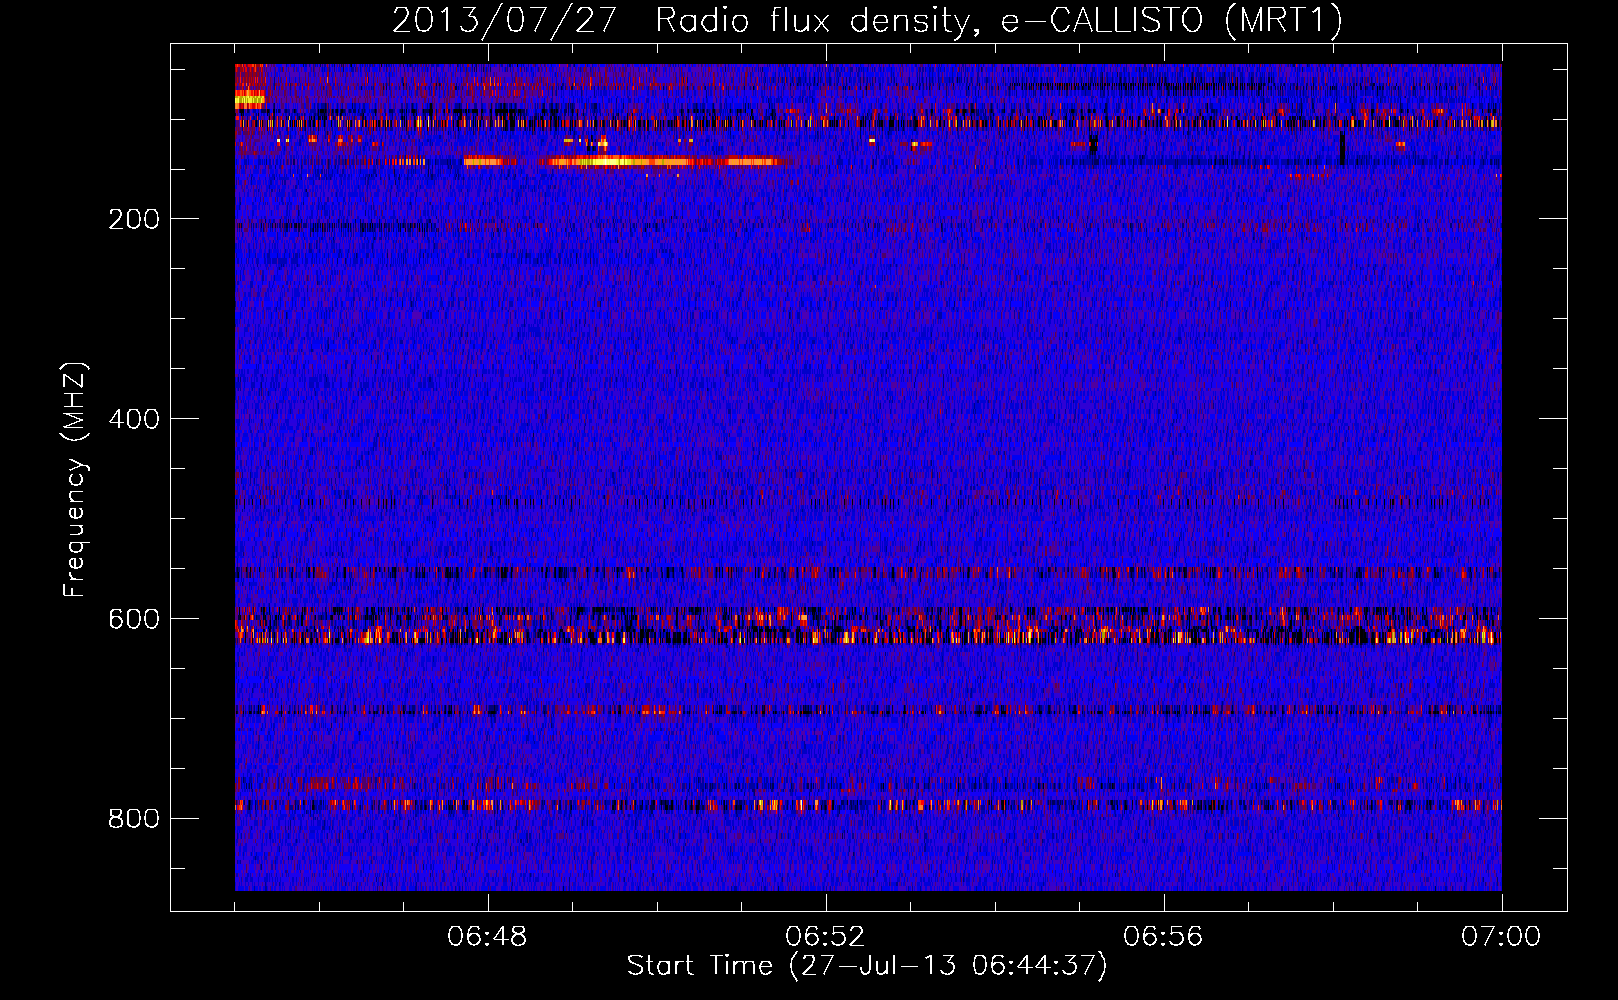Click the plot title '2013/07/27 Radio flux density, e-CALLISTO (MRT1)'

point(867,20)
